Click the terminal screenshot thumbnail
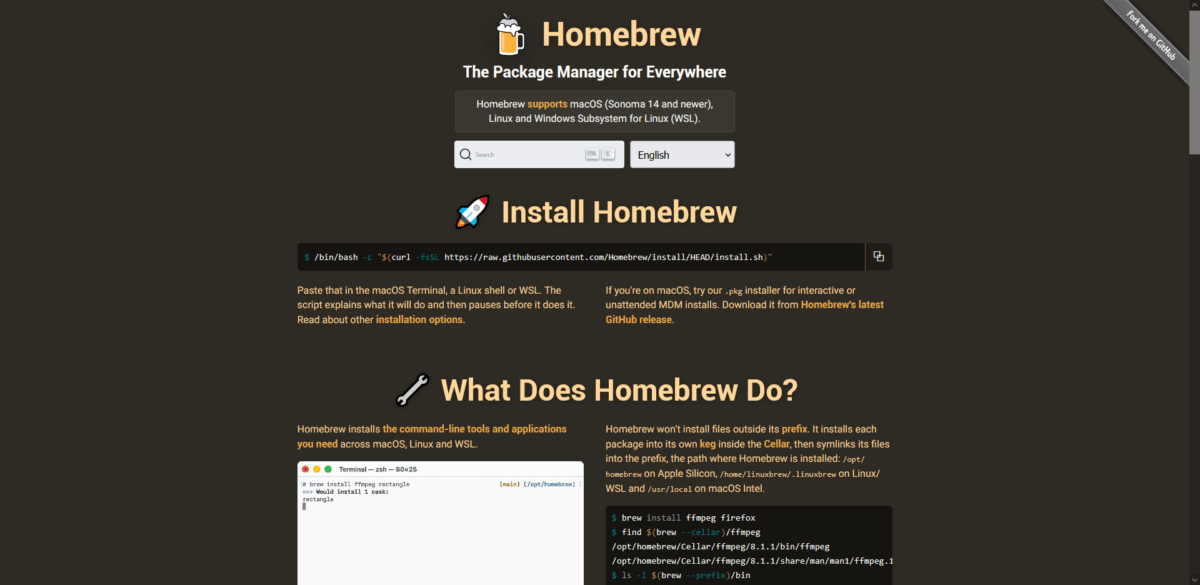 (440, 523)
